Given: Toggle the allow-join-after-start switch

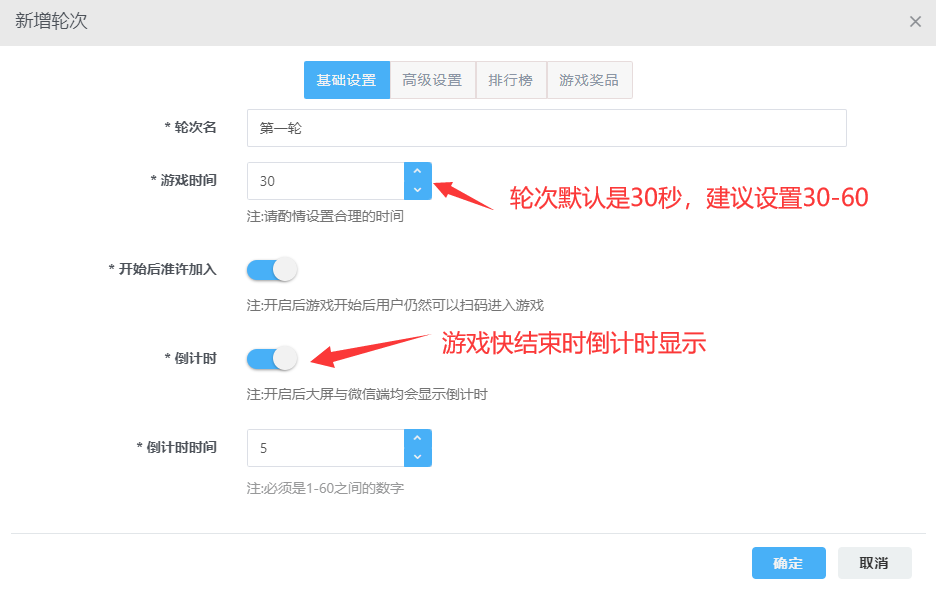Looking at the screenshot, I should 271,269.
